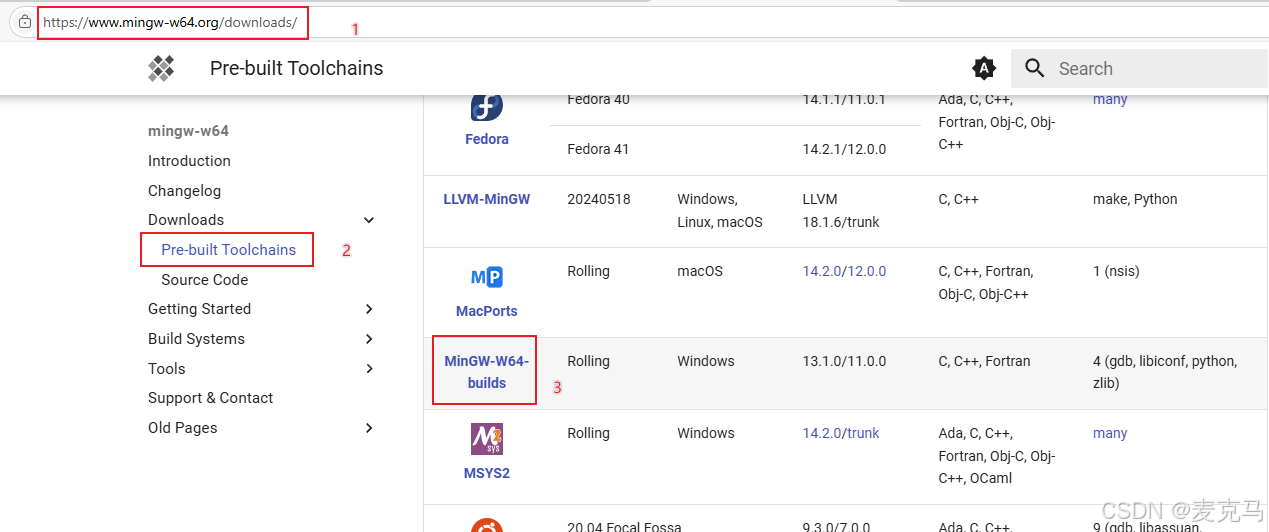Click the 'many' link in Fedora row
This screenshot has width=1269, height=532.
point(1110,99)
